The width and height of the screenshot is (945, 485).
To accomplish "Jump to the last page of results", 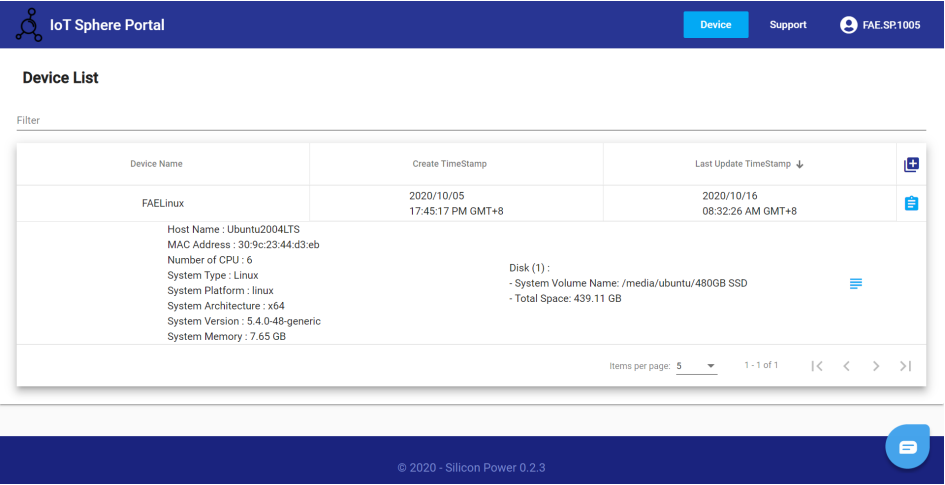I will tap(905, 366).
